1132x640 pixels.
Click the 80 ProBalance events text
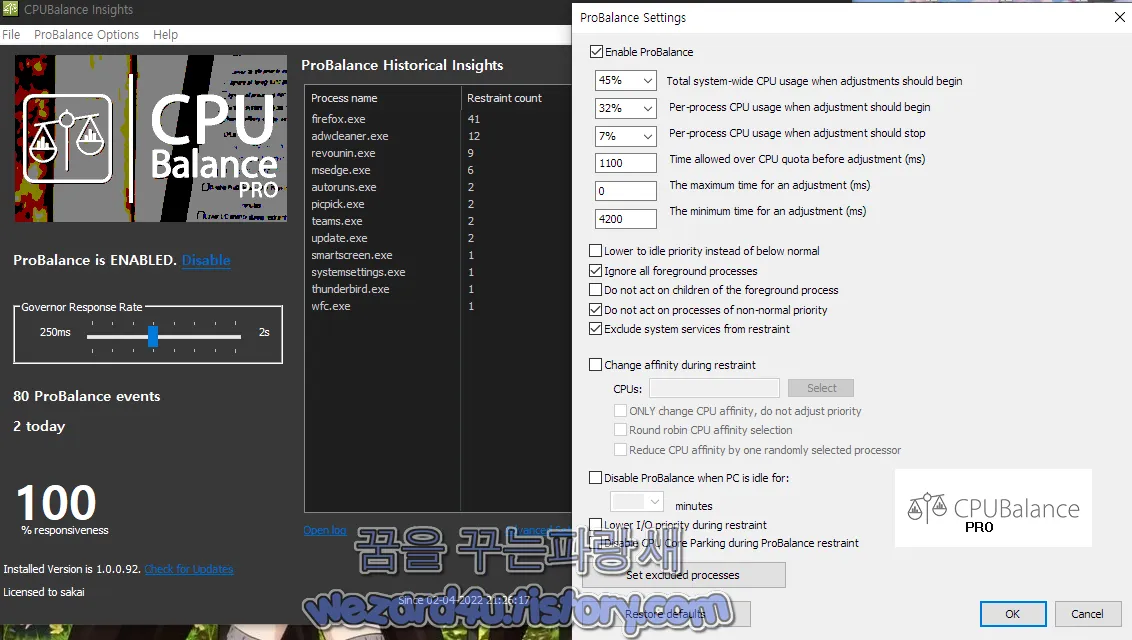[x=87, y=396]
